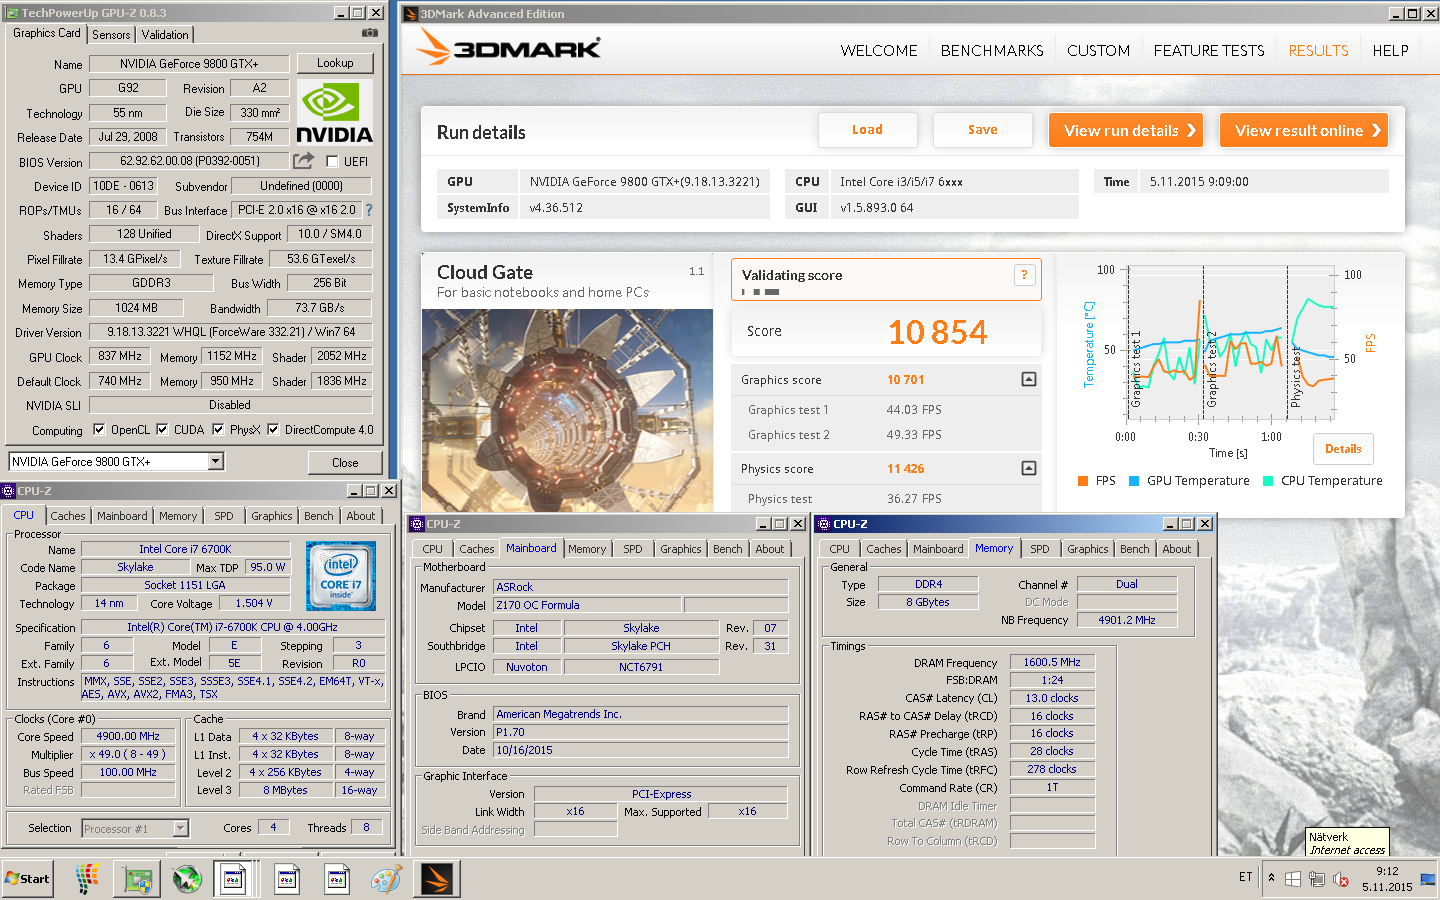Click the CPU-Z Memory window title icon

[824, 524]
